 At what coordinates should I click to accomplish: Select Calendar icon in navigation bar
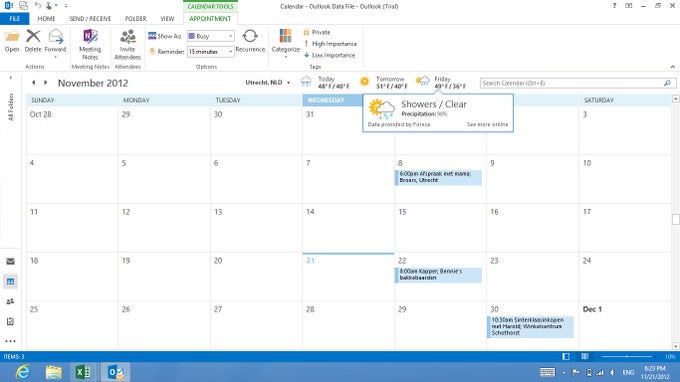[10, 281]
